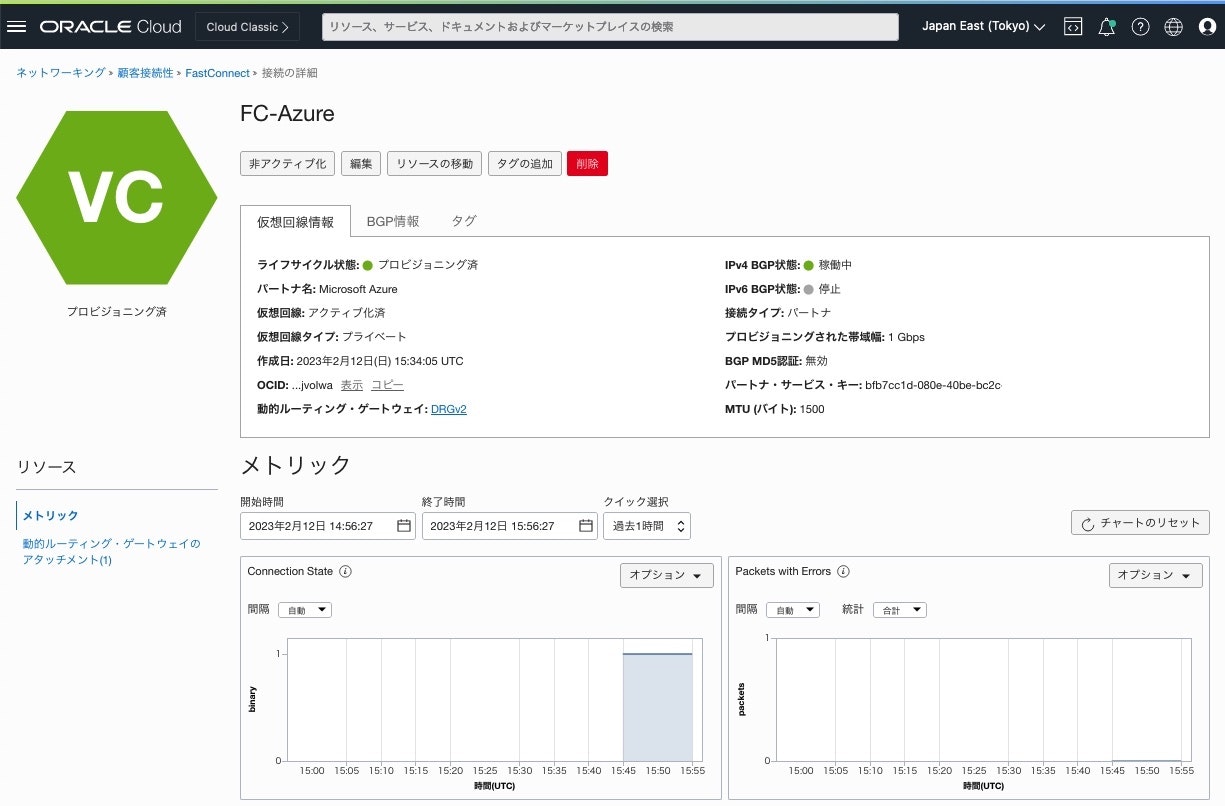
Task: Open calendar picker for start time
Action: click(x=404, y=526)
